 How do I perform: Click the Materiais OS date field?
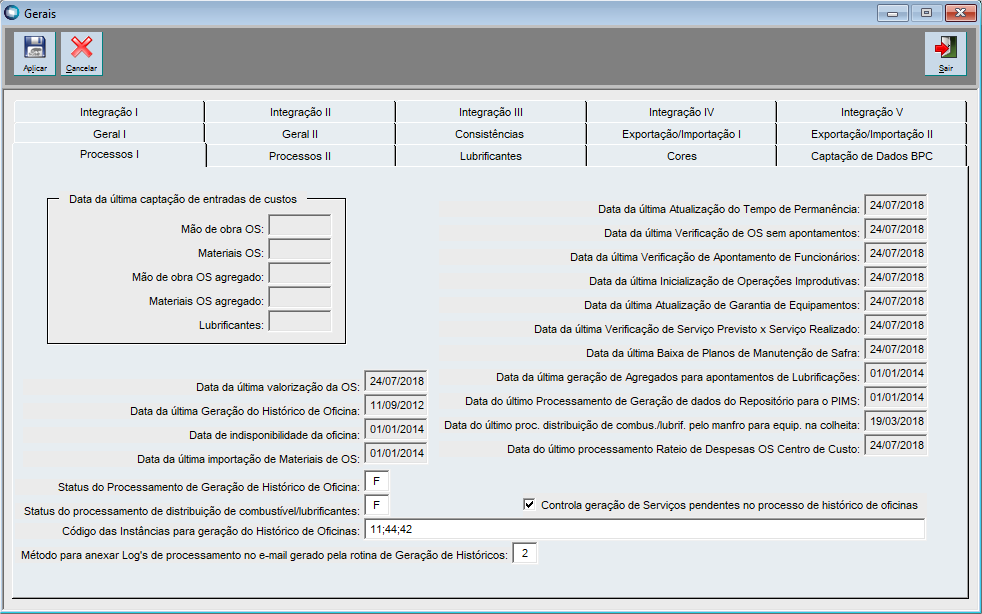click(x=300, y=250)
